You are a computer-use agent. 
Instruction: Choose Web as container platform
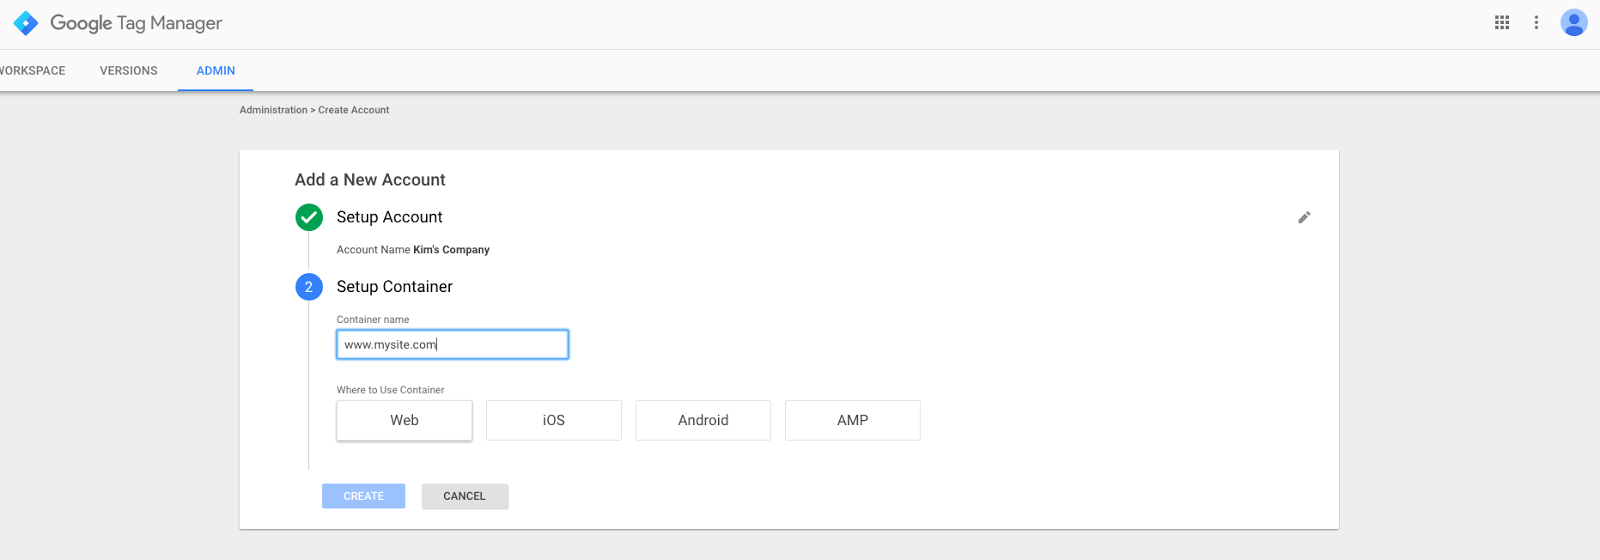[404, 420]
